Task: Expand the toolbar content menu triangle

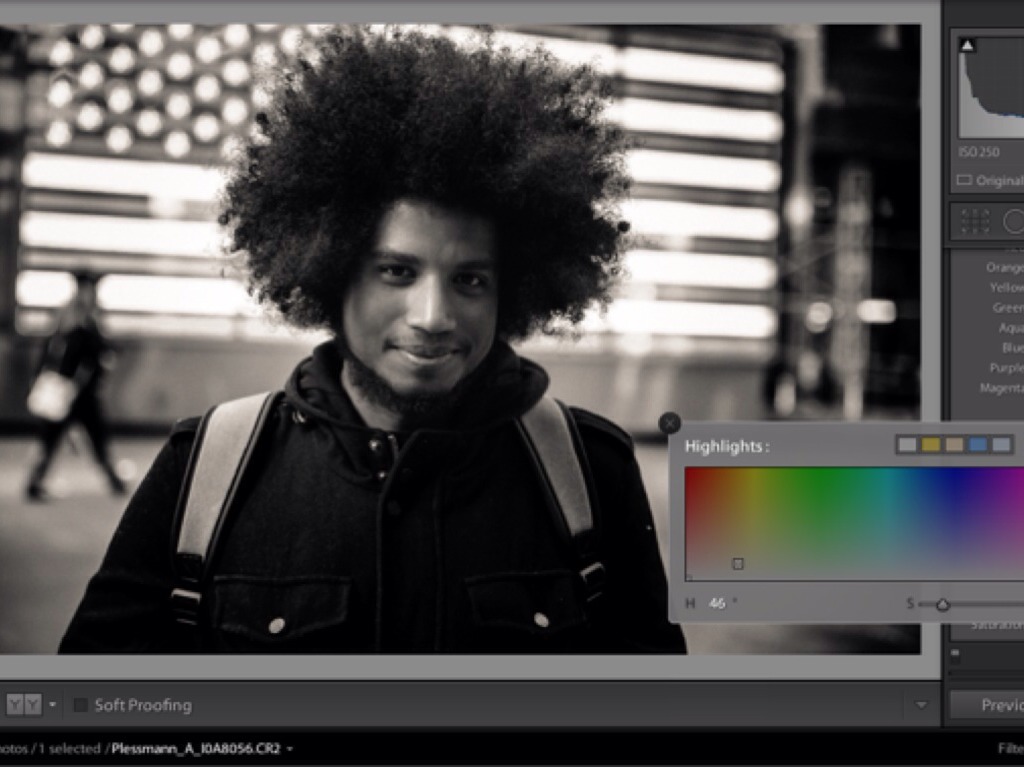Action: pyautogui.click(x=921, y=705)
